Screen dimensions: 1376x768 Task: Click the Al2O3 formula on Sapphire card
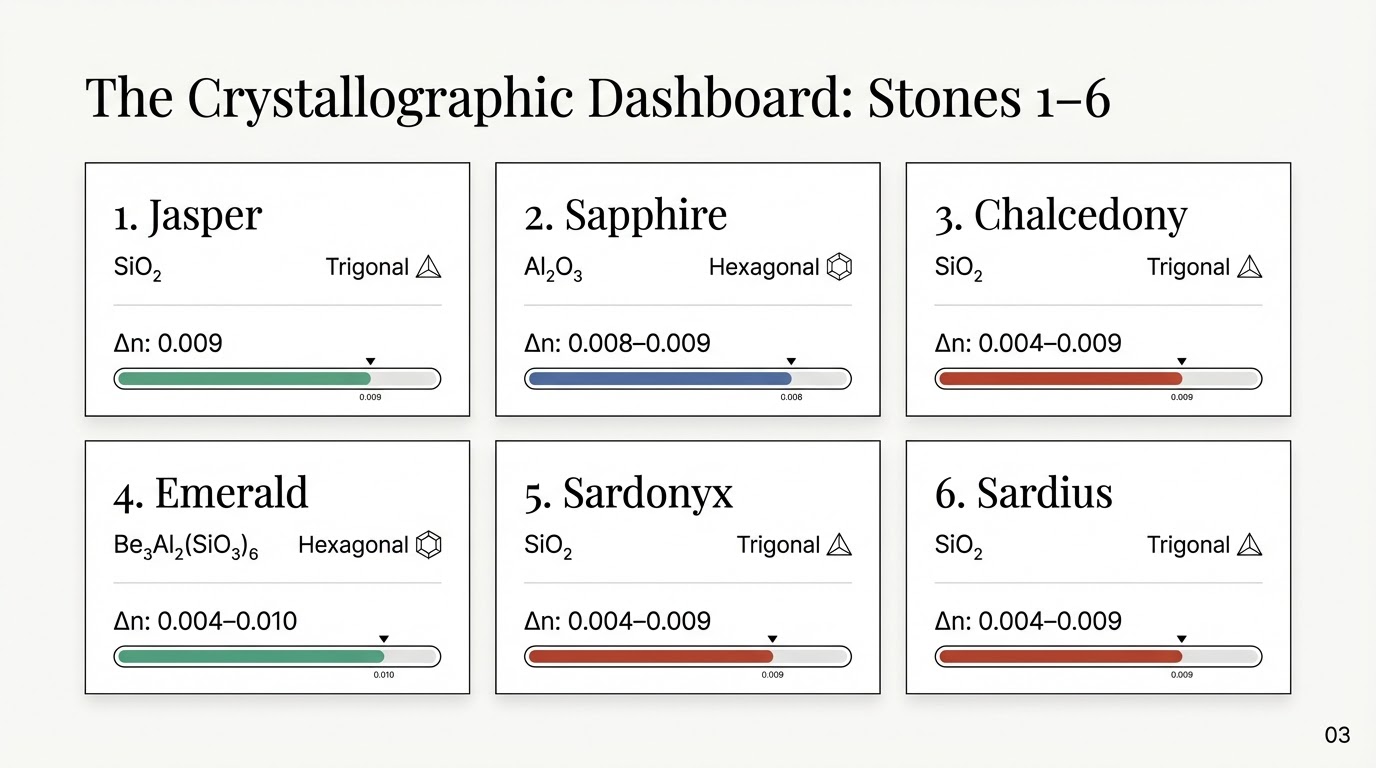553,269
